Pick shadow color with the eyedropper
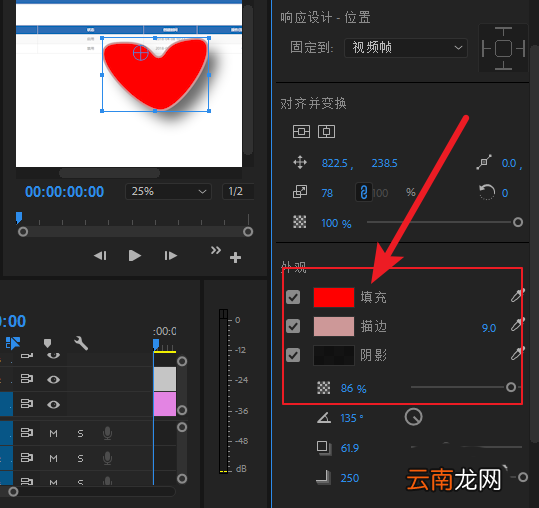539x508 pixels. tap(517, 353)
